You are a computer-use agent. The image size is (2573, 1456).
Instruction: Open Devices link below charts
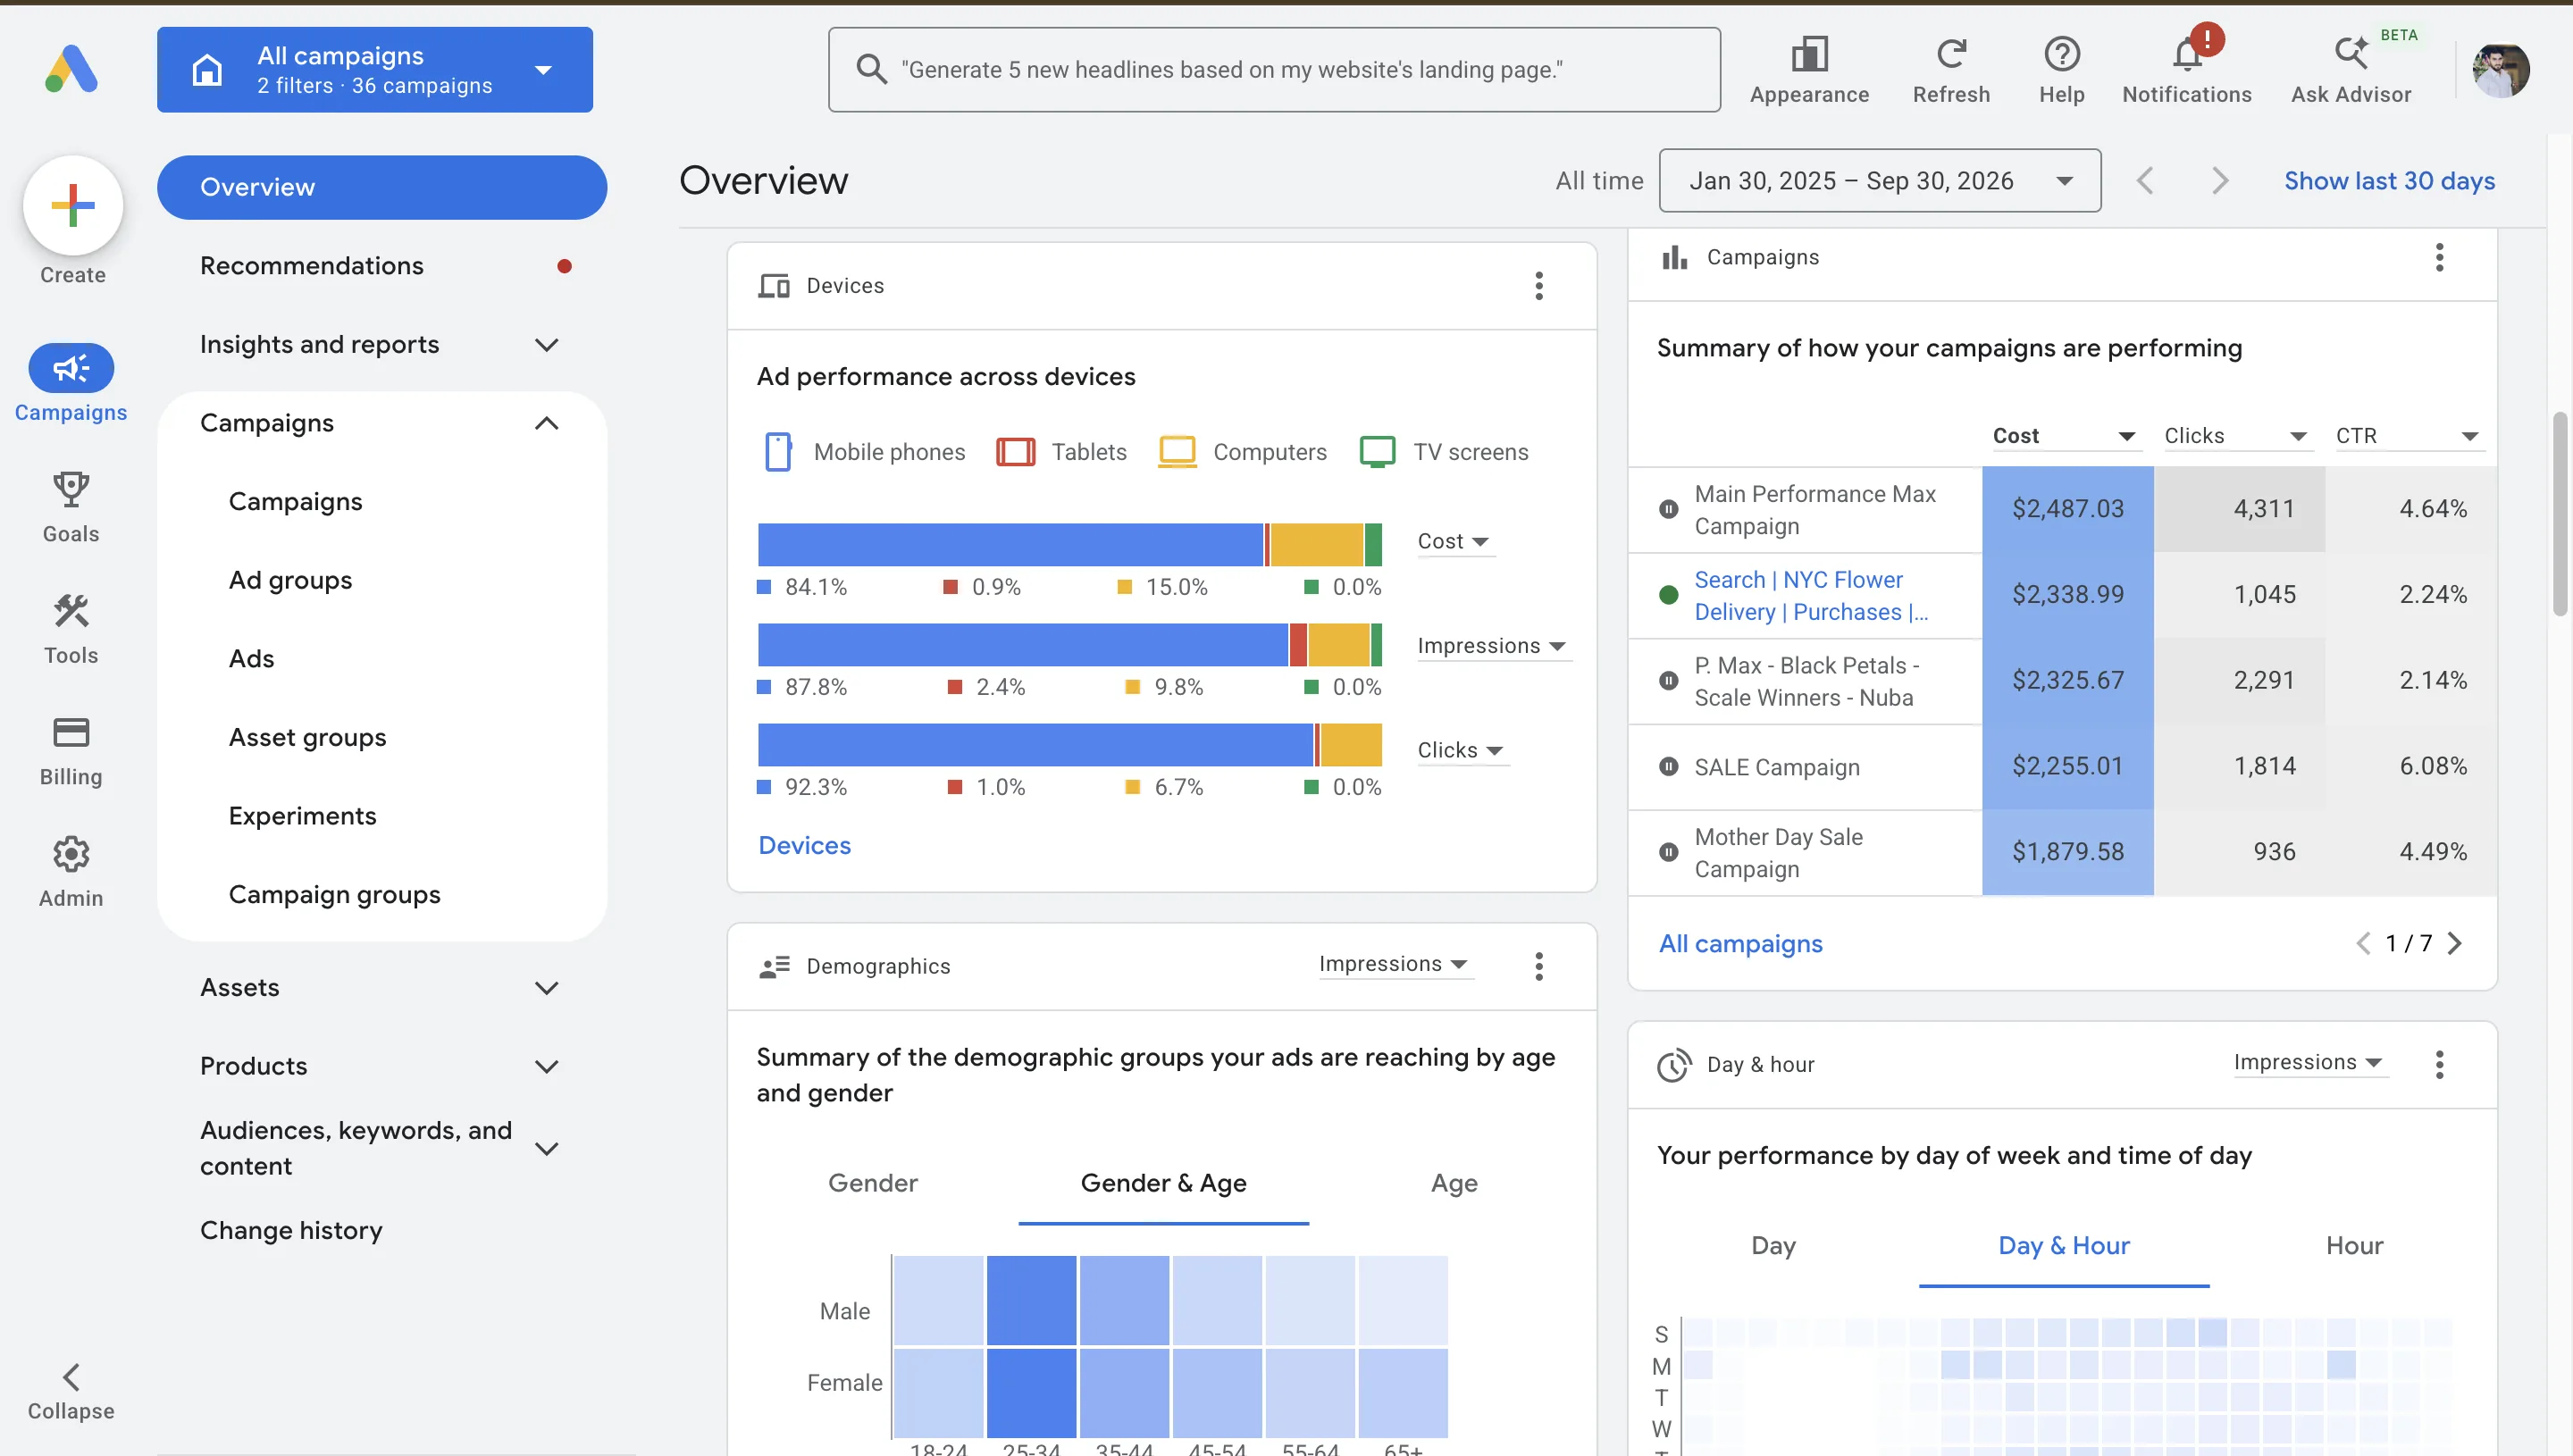coord(804,846)
